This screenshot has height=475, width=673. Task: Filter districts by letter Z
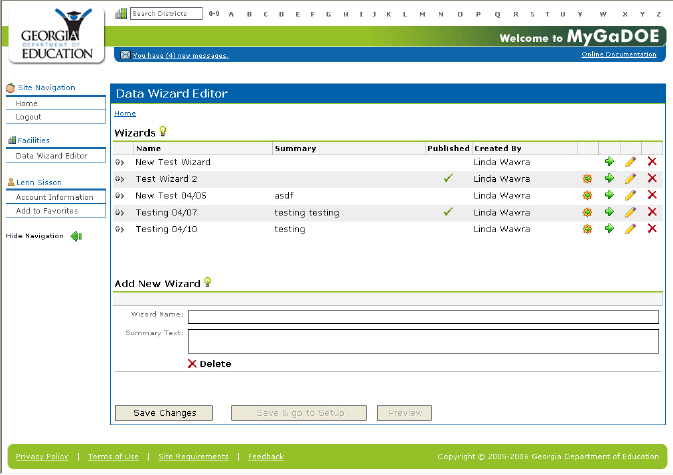[x=658, y=14]
